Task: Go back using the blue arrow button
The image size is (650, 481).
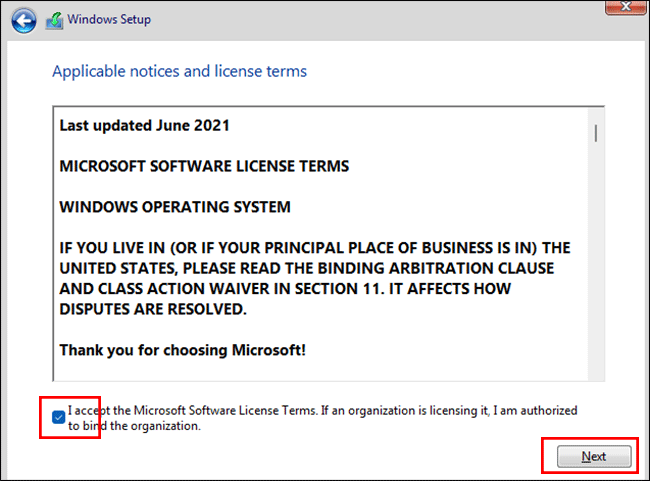Action: coord(24,20)
